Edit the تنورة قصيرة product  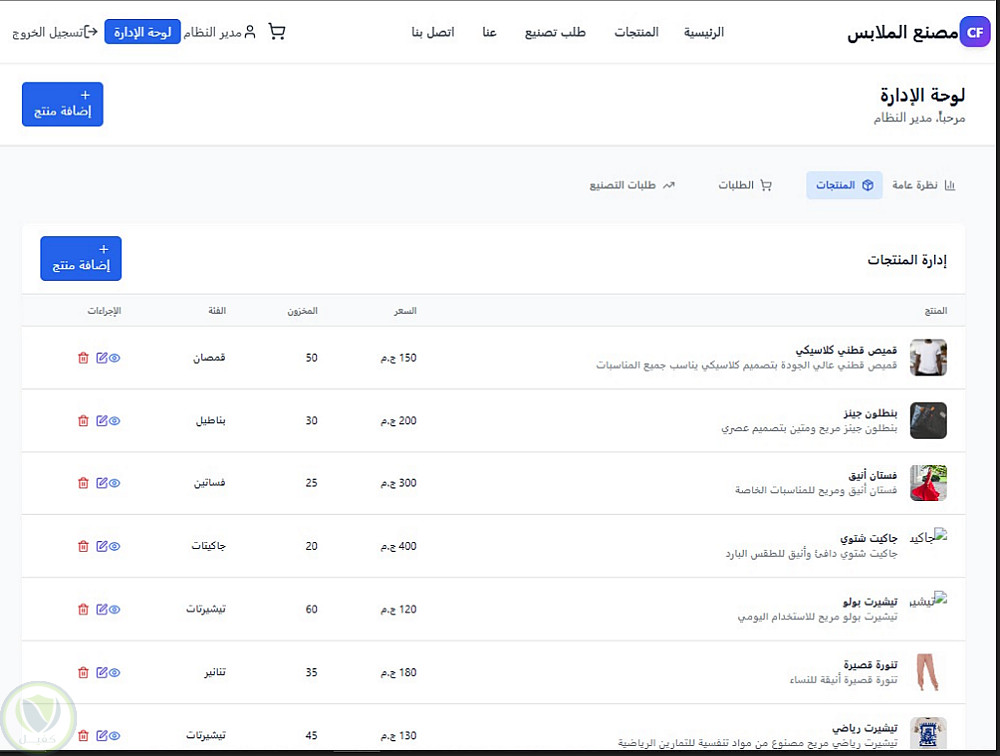click(x=101, y=672)
